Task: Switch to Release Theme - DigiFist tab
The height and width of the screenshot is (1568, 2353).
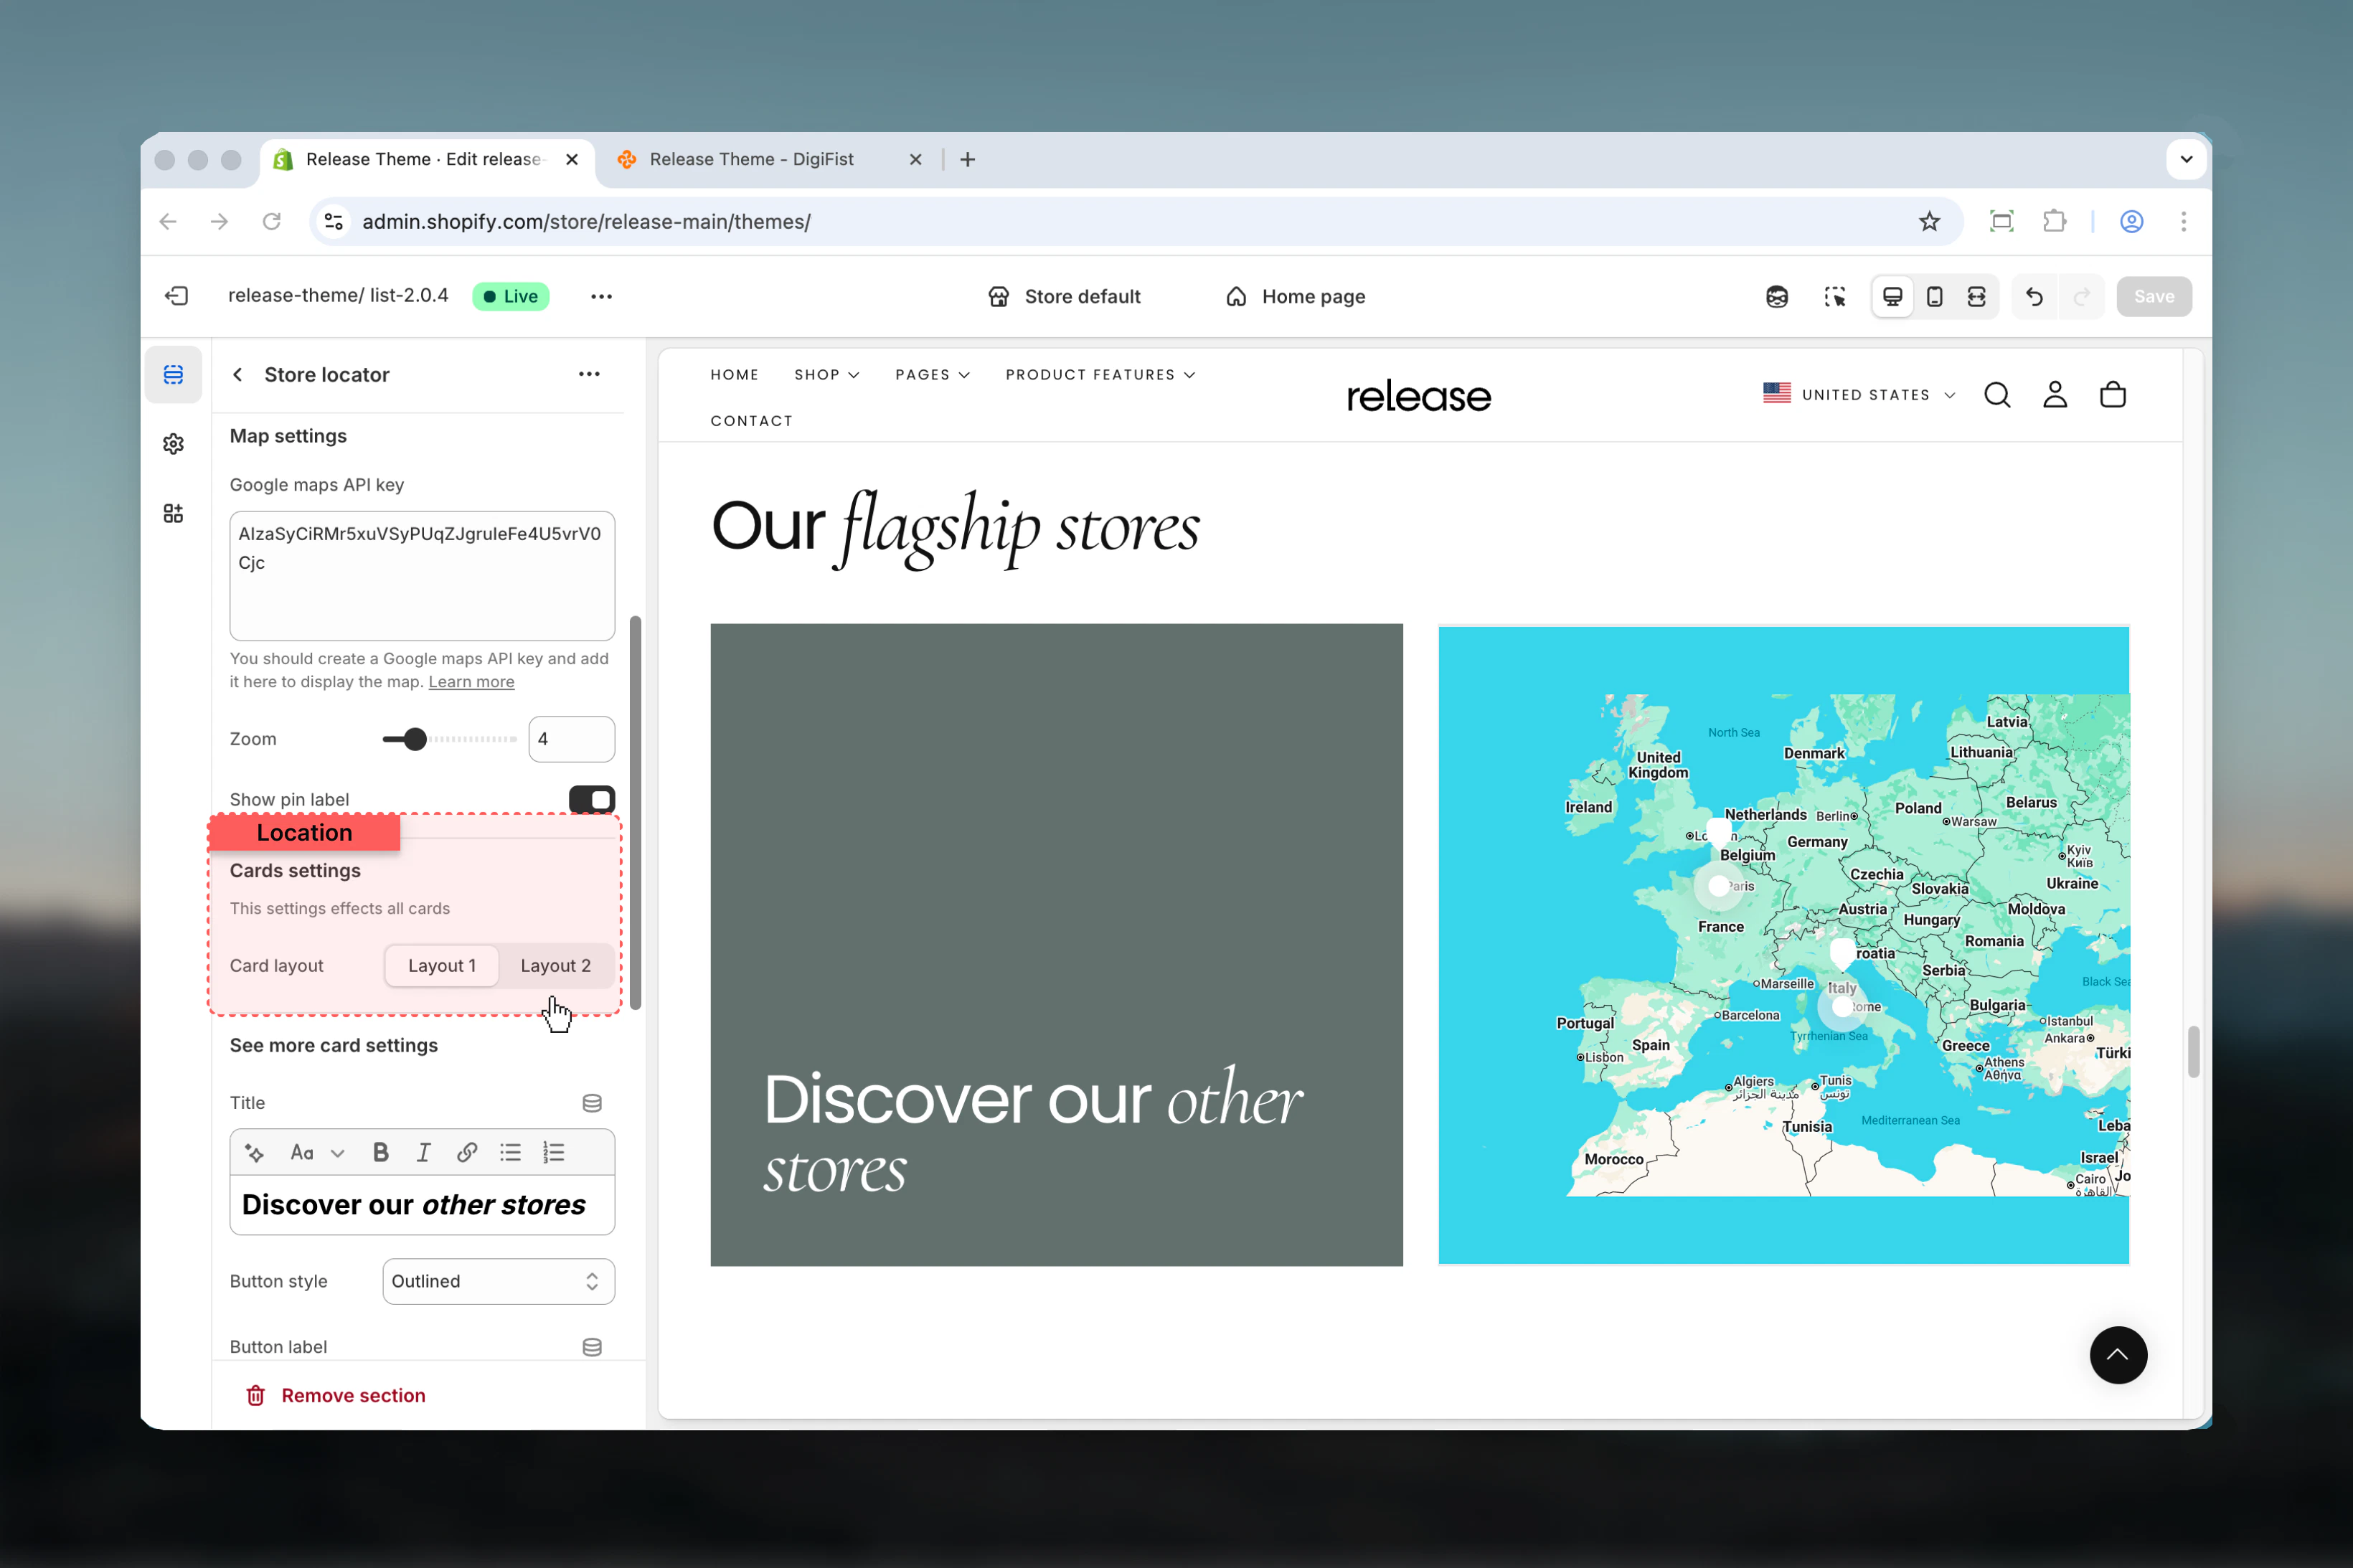Action: click(752, 160)
